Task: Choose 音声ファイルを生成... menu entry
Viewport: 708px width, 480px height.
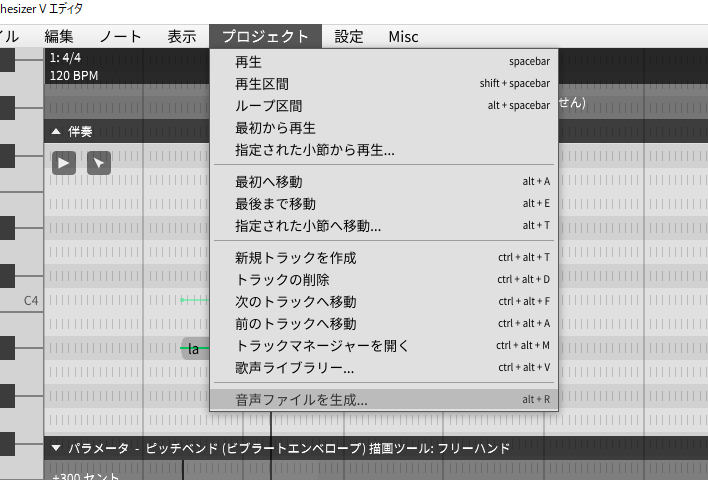Action: (x=384, y=400)
